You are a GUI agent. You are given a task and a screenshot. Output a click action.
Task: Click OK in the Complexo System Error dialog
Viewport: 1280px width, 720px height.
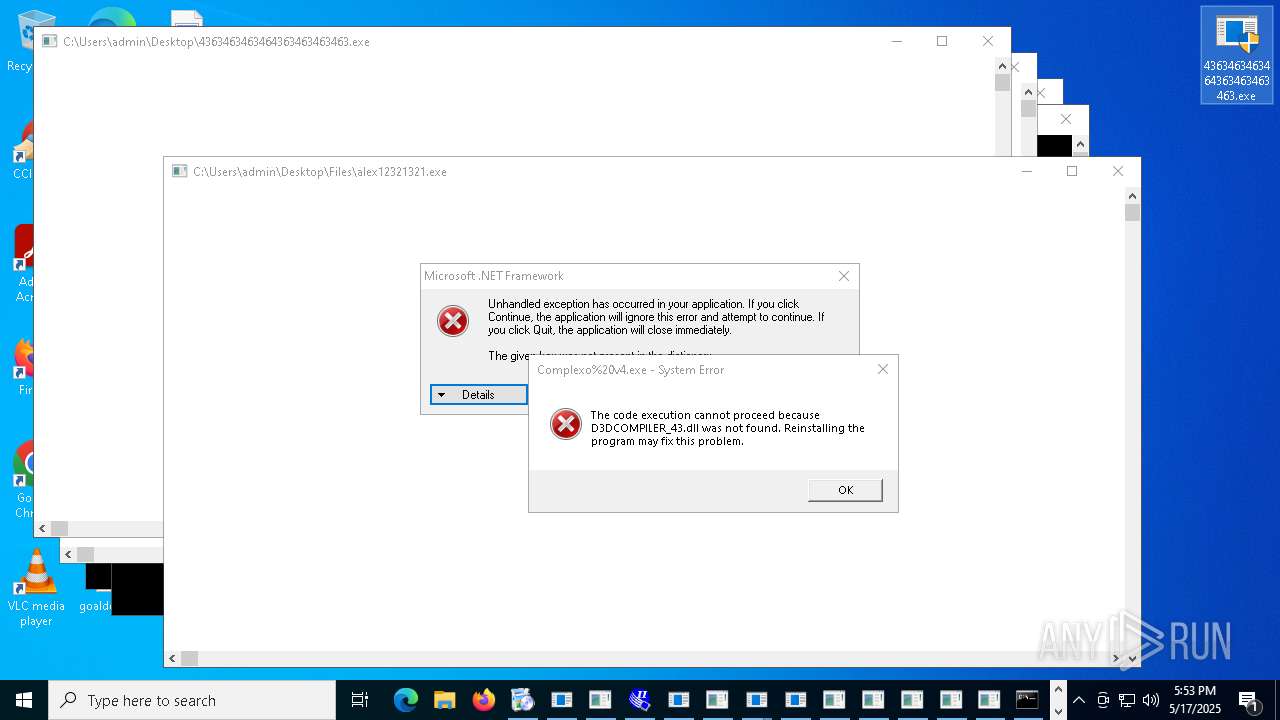click(x=845, y=490)
